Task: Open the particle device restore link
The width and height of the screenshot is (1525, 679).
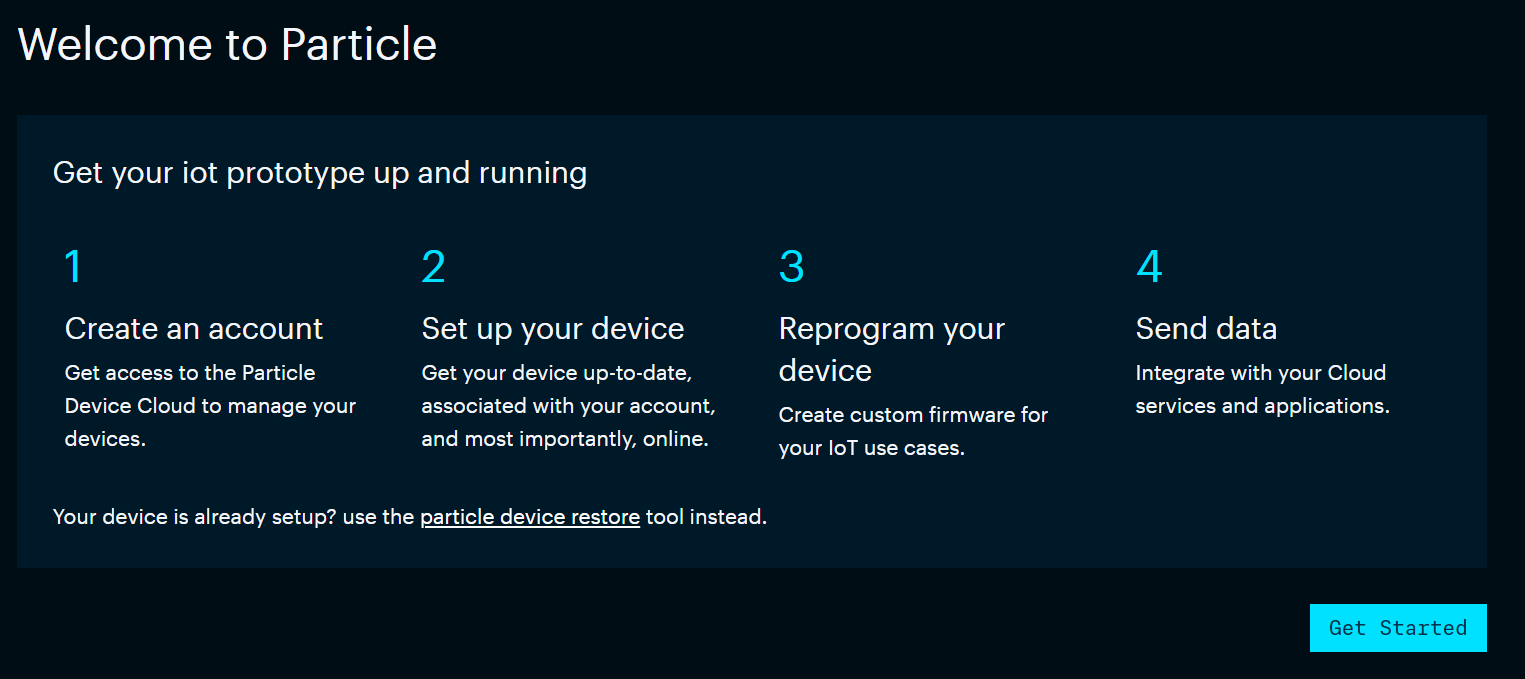Action: tap(530, 517)
